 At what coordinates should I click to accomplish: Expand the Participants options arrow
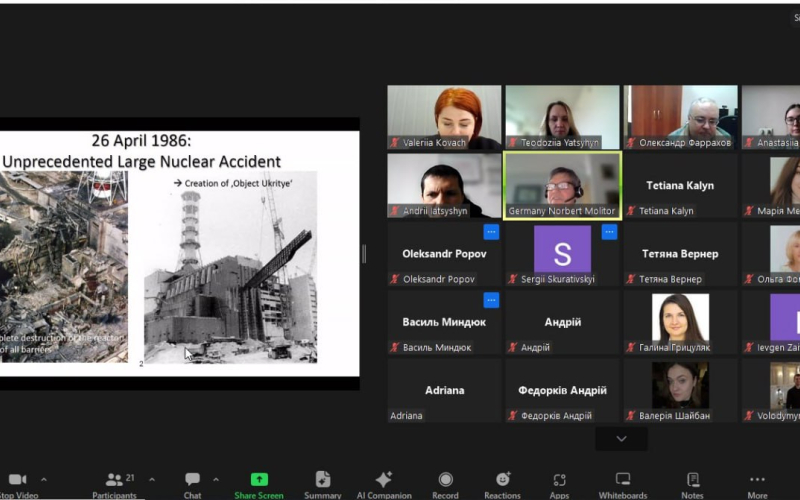pos(152,480)
